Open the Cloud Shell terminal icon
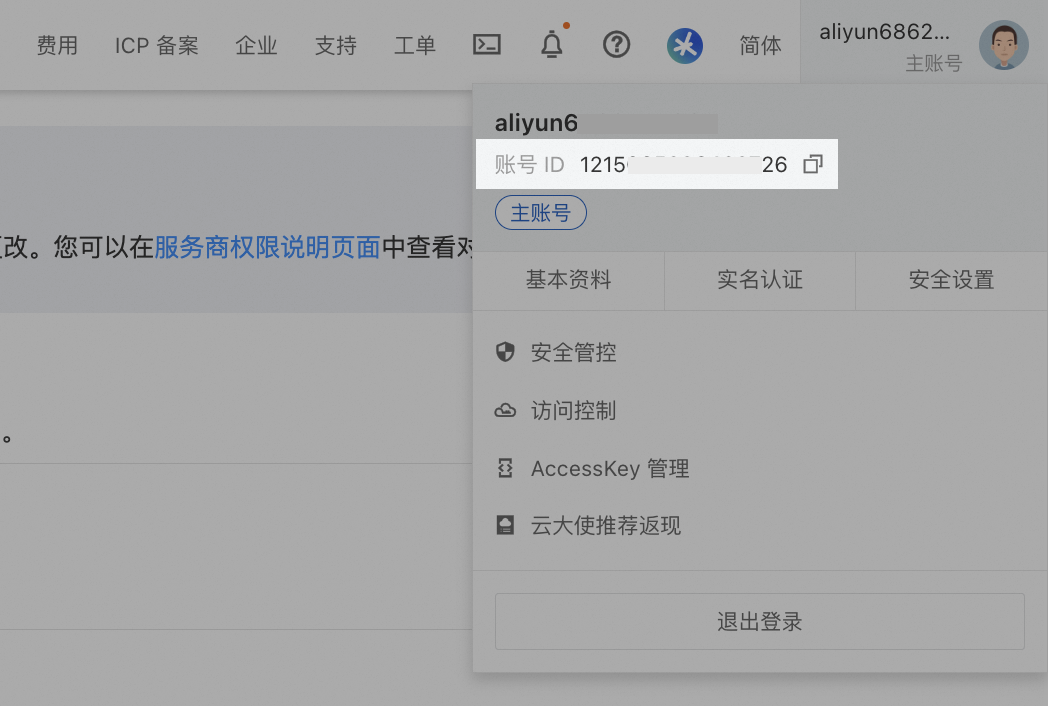 [x=487, y=45]
